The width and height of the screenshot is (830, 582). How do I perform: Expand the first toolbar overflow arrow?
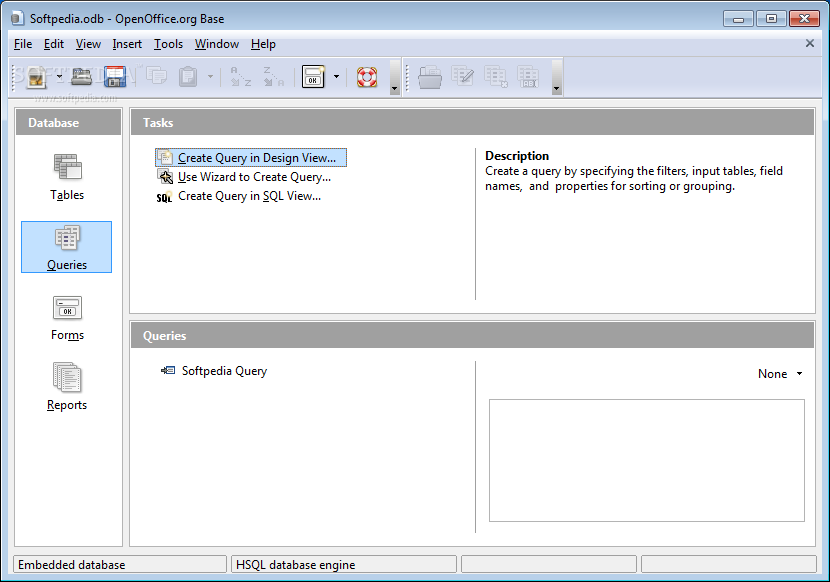pos(394,77)
